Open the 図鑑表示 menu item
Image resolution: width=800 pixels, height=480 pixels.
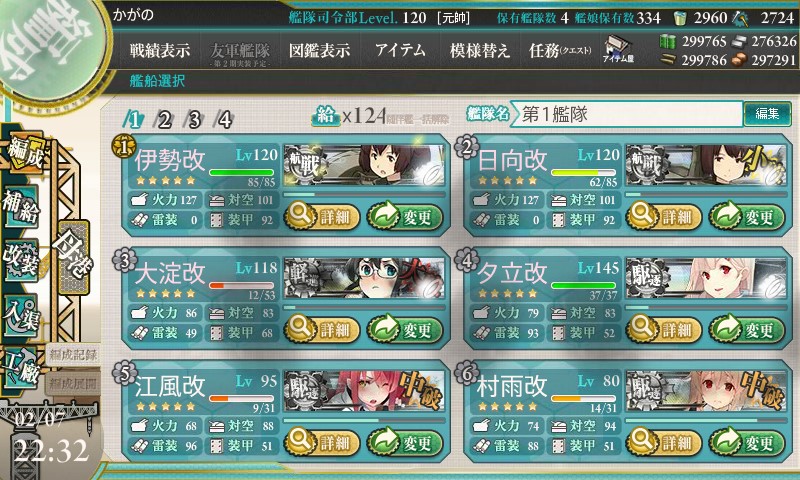[319, 50]
